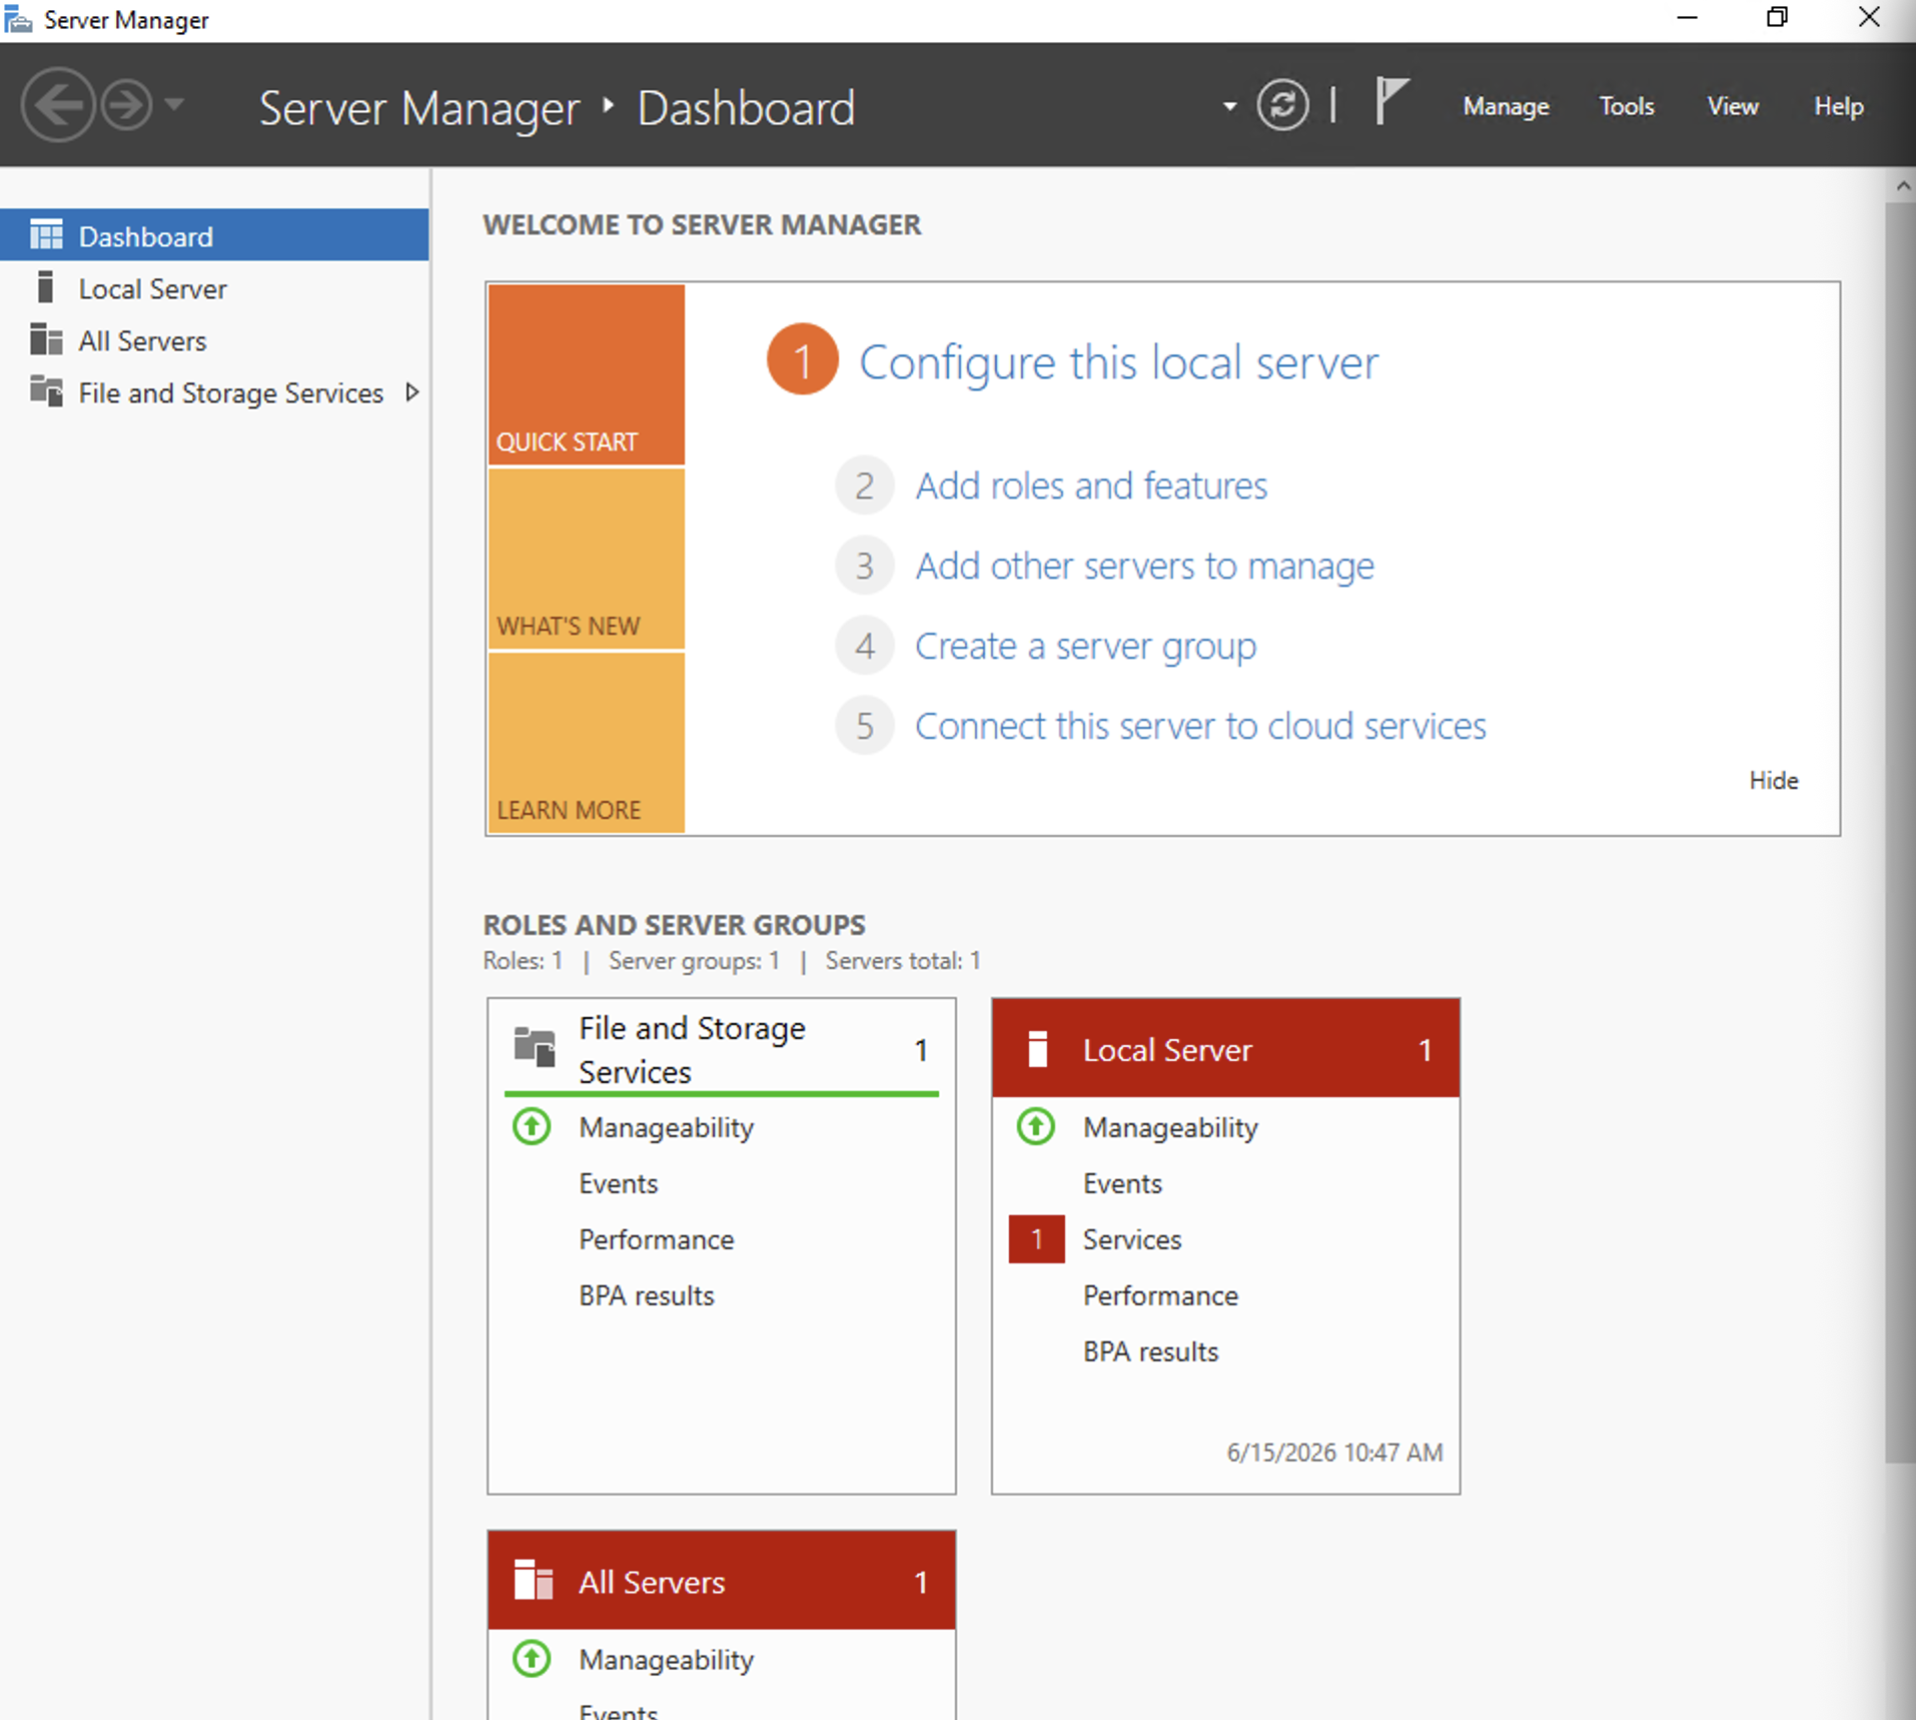Click green Manageability icon in Local Server tile
Image resolution: width=1916 pixels, height=1720 pixels.
[x=1036, y=1127]
